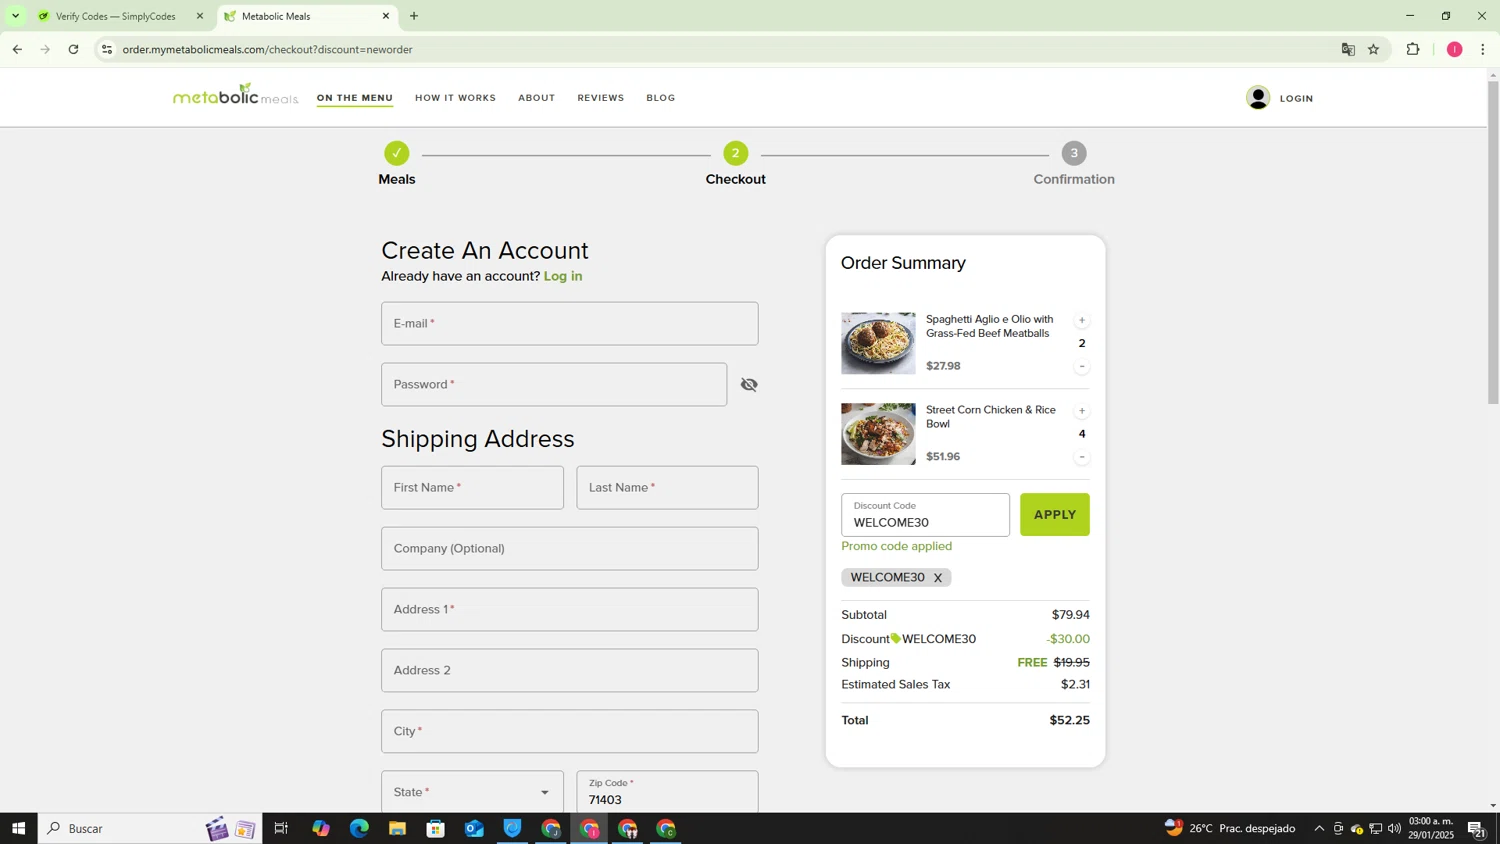Click the volume speaker tray icon
The image size is (1500, 844).
(1394, 828)
